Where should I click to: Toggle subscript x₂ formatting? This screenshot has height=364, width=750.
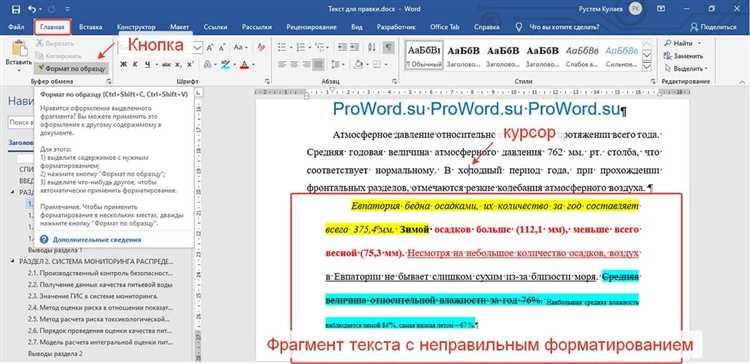point(178,64)
